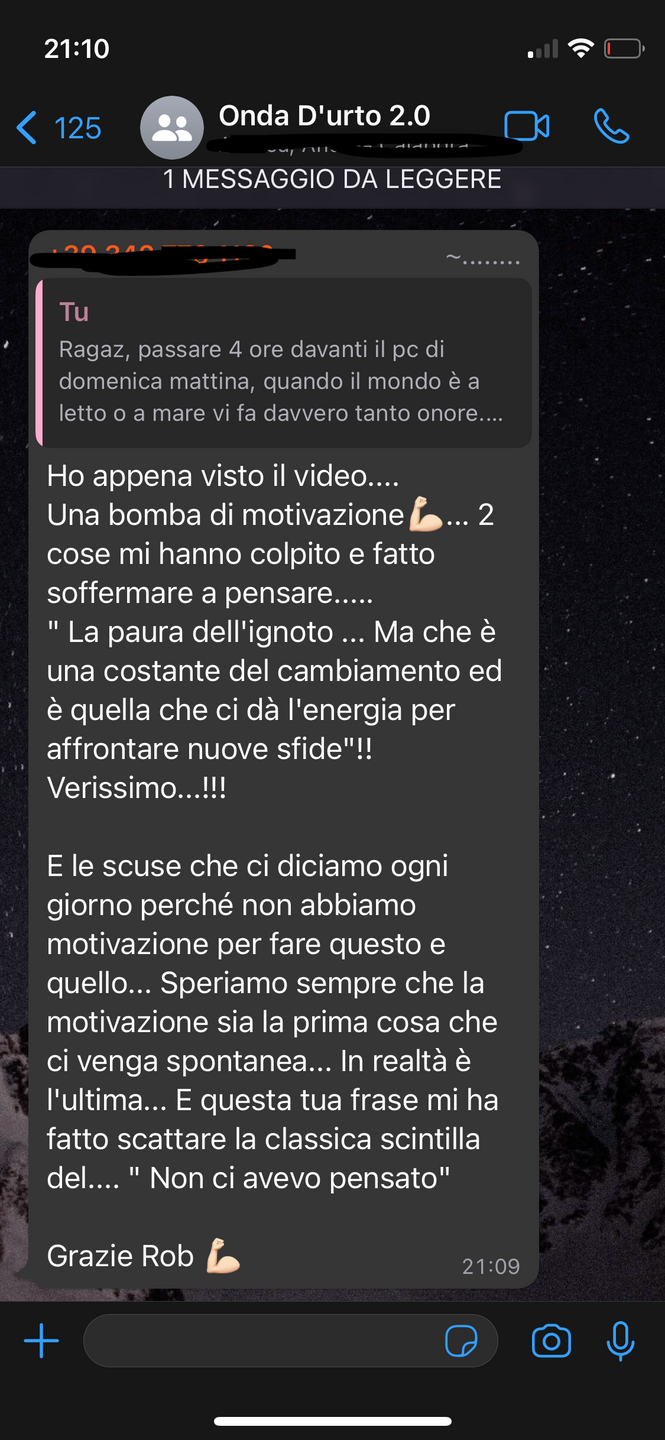Start a voice call with the phone icon
Screen dimensions: 665x1440
coord(611,126)
